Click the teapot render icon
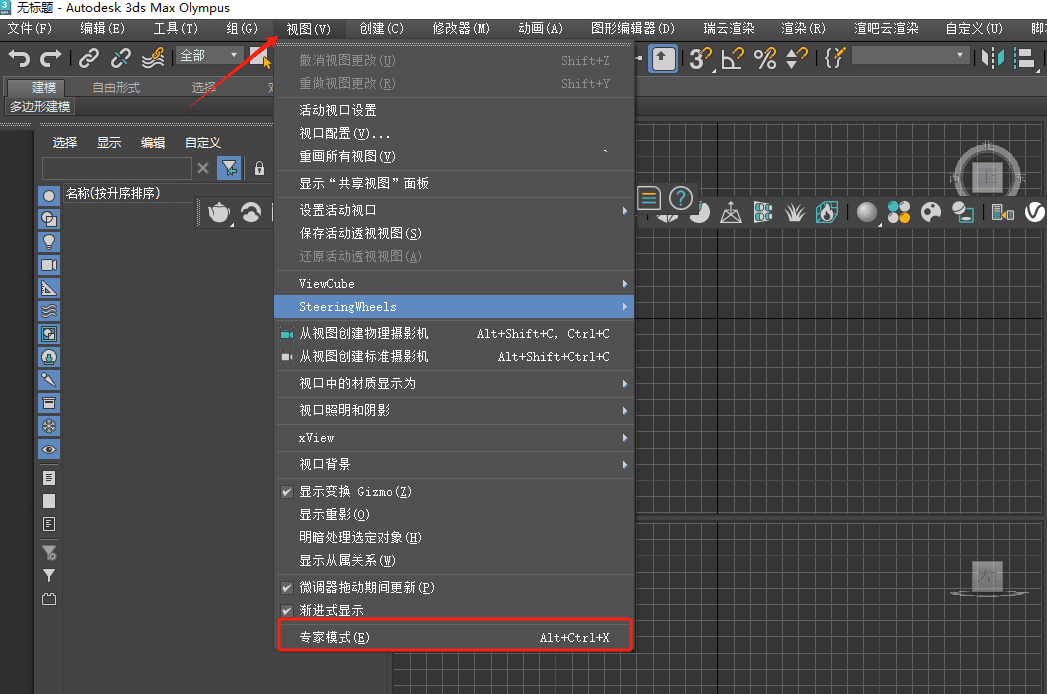1047x694 pixels. 219,212
